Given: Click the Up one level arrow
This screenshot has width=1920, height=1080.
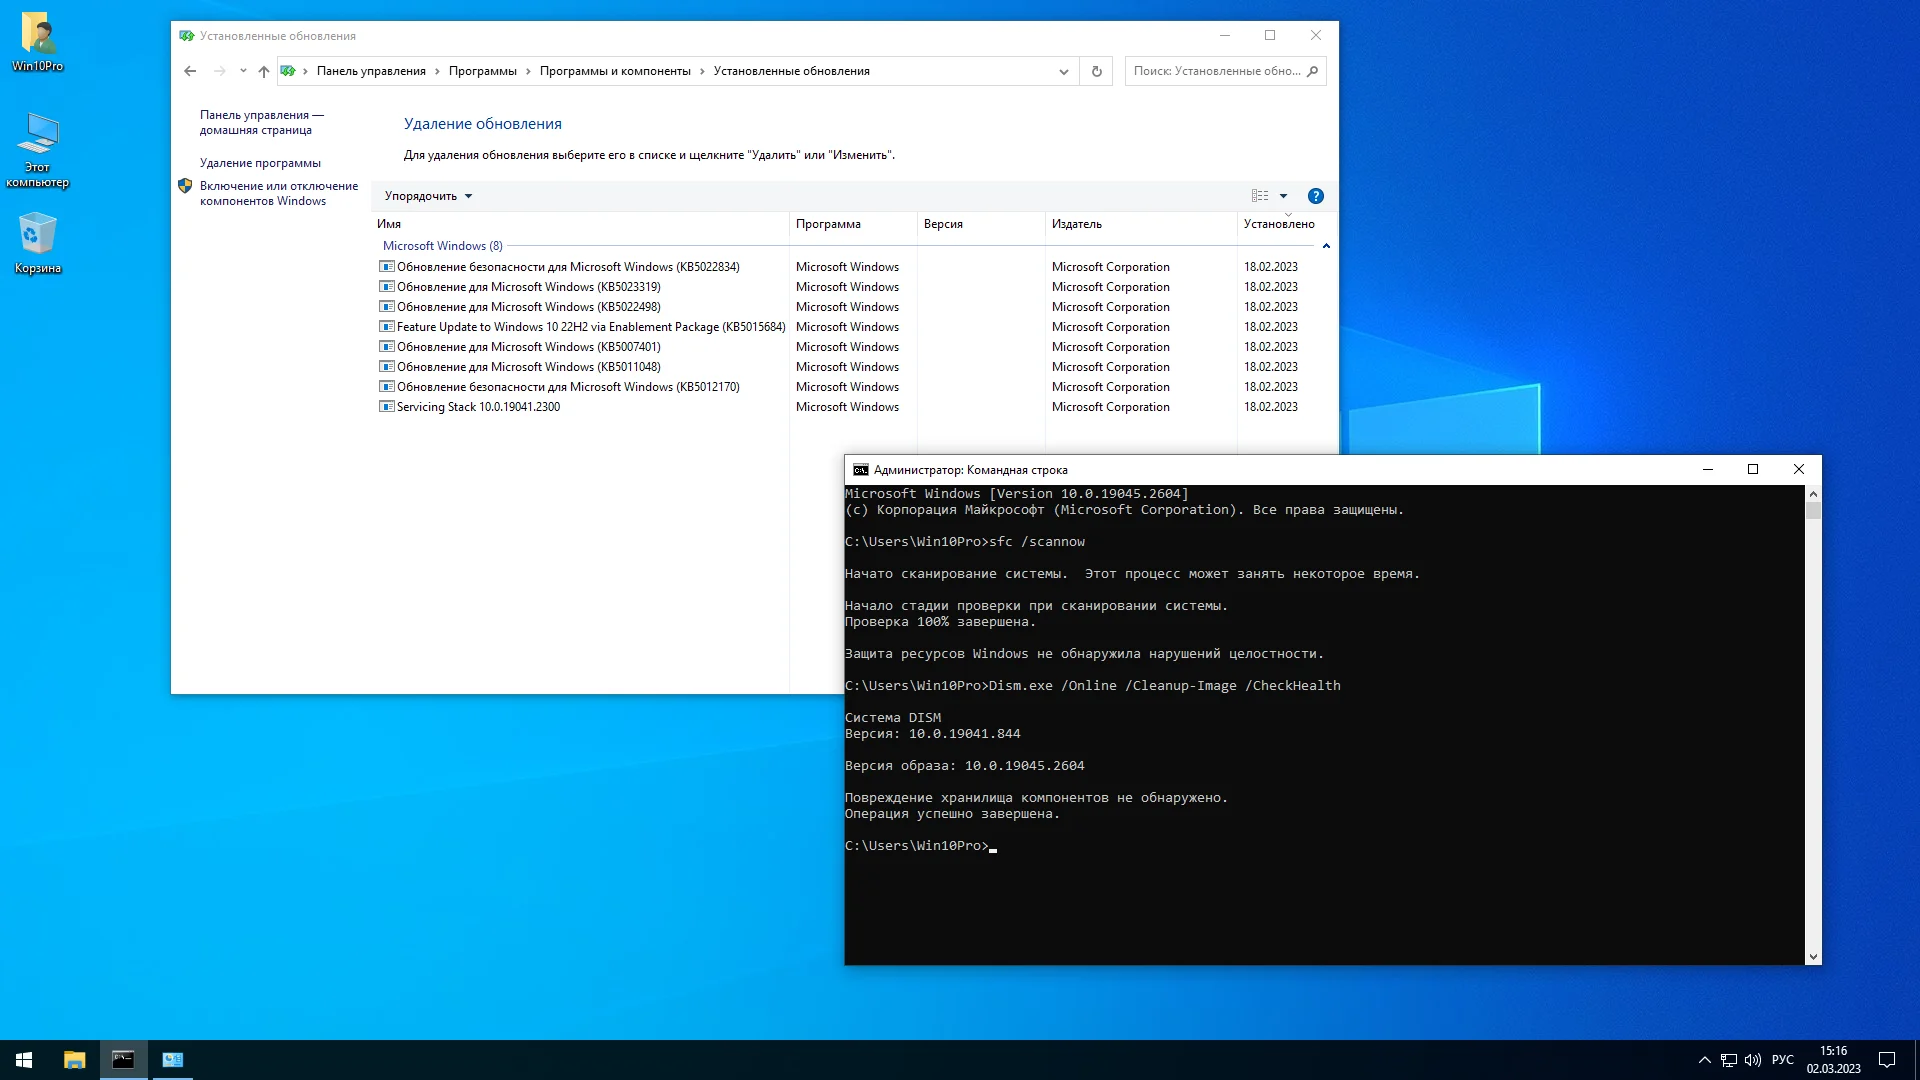Looking at the screenshot, I should pyautogui.click(x=263, y=71).
